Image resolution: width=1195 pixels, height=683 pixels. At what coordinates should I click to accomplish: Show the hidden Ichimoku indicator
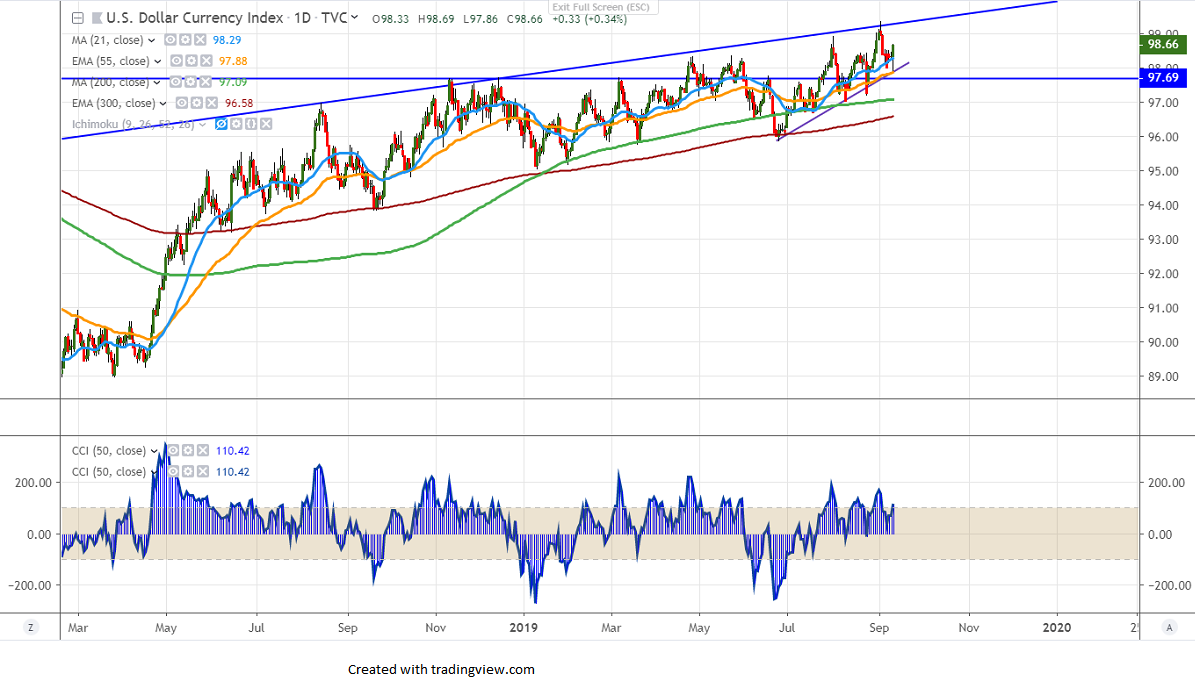222,124
